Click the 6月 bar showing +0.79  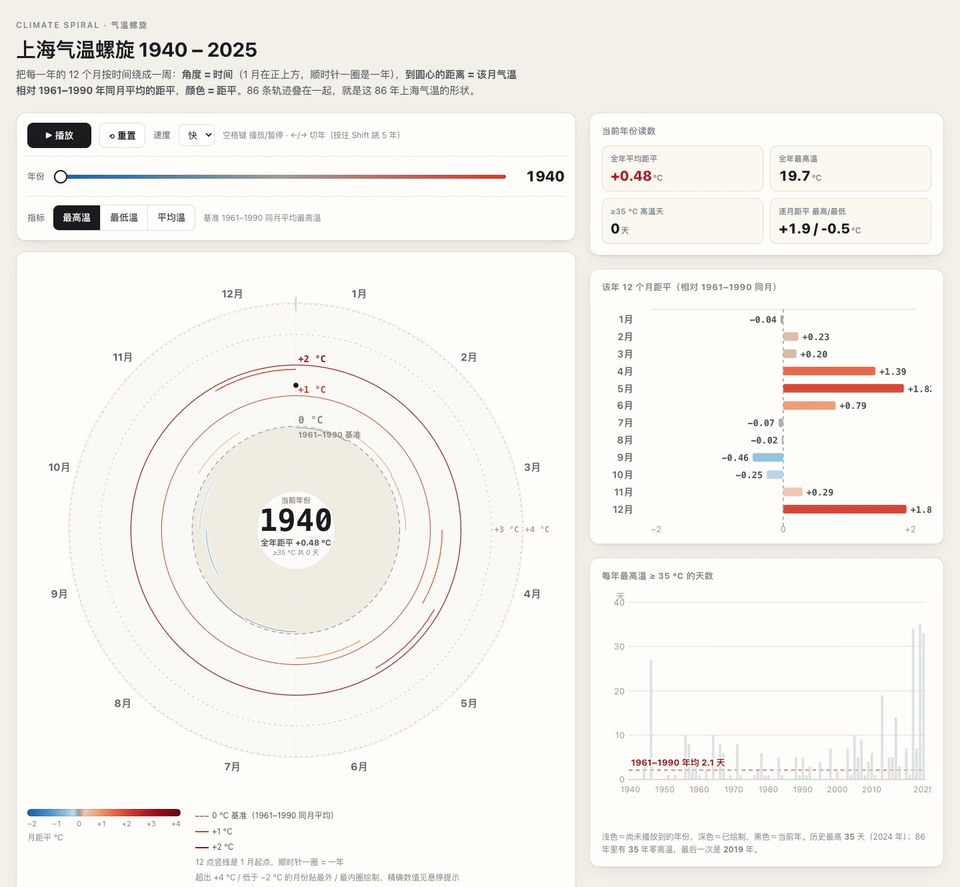tap(809, 405)
